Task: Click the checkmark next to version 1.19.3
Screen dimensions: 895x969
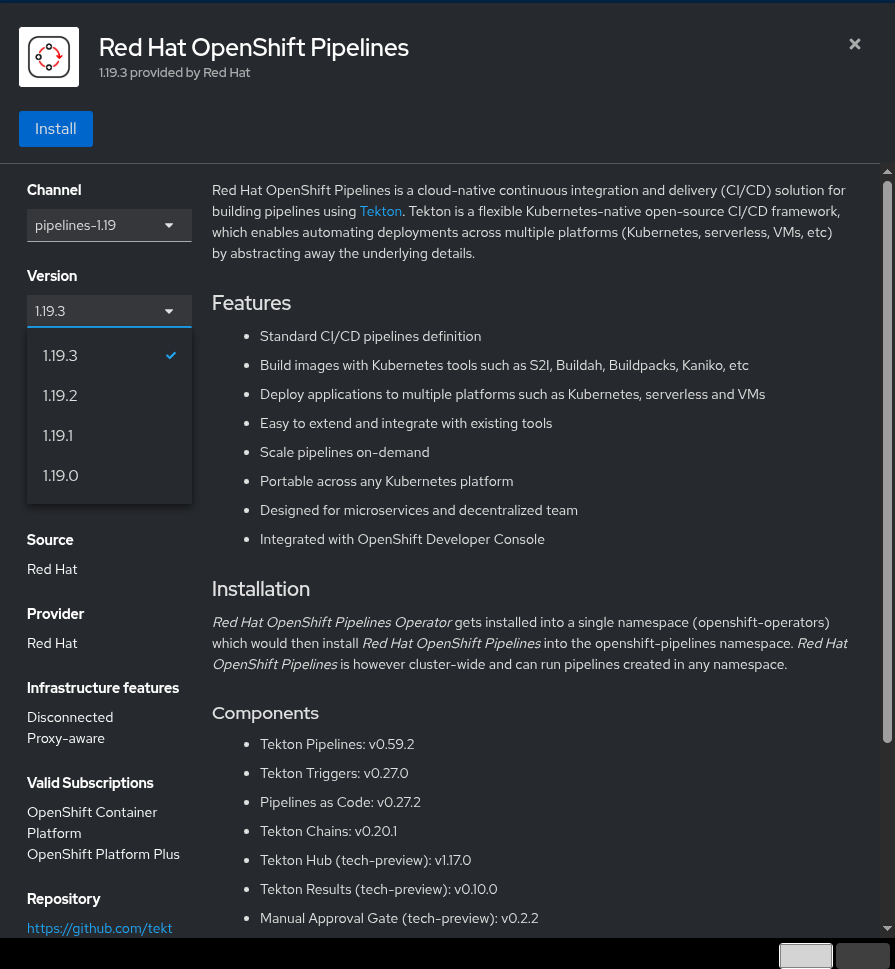Action: [x=171, y=355]
